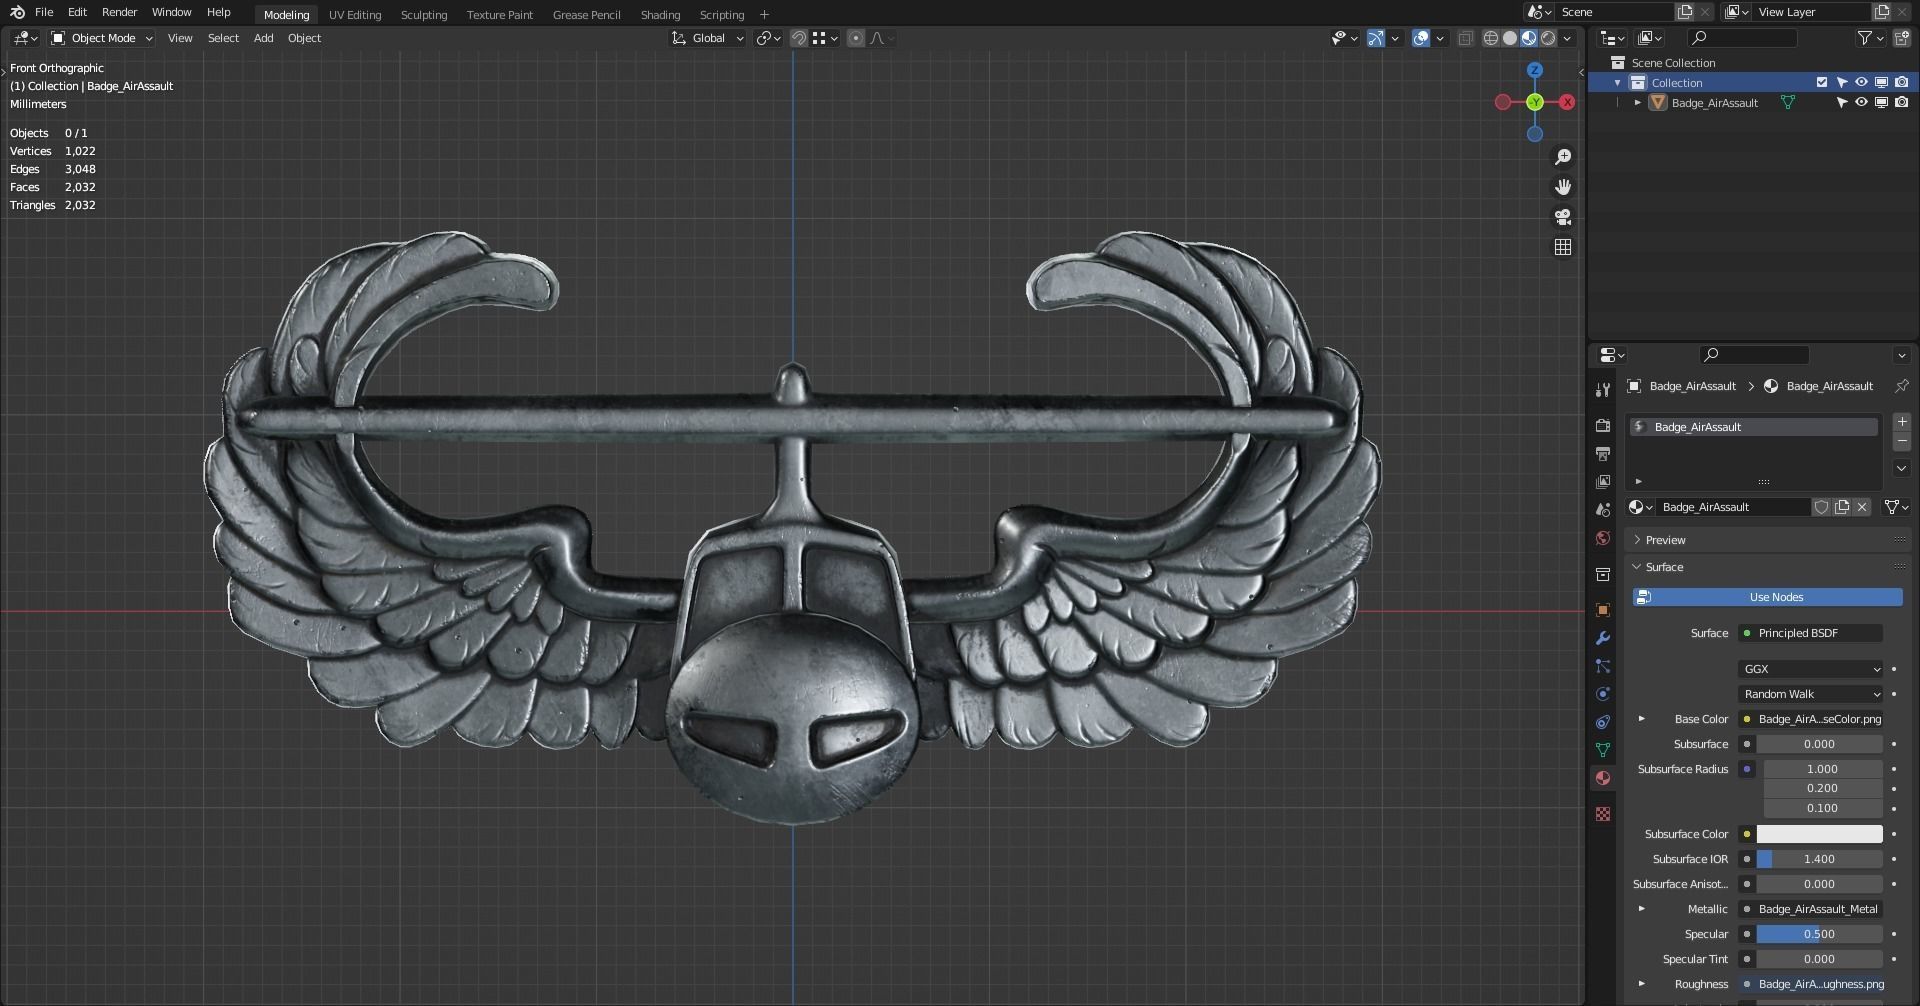
Task: Add material slot with plus button
Action: click(x=1902, y=422)
